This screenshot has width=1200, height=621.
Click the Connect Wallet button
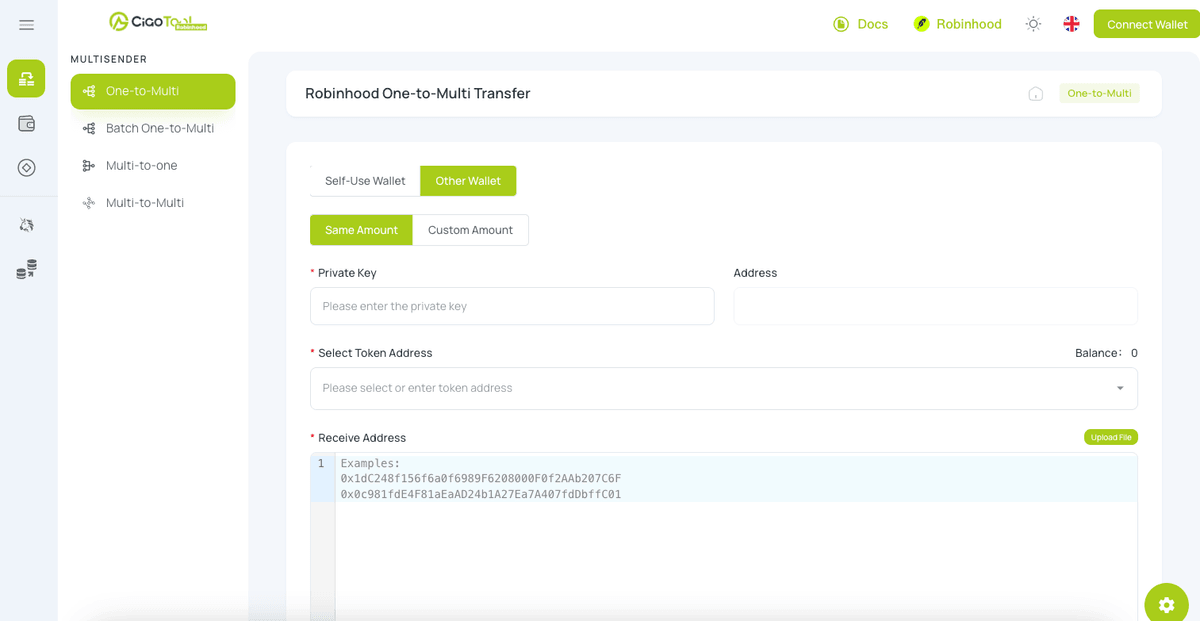(1147, 24)
